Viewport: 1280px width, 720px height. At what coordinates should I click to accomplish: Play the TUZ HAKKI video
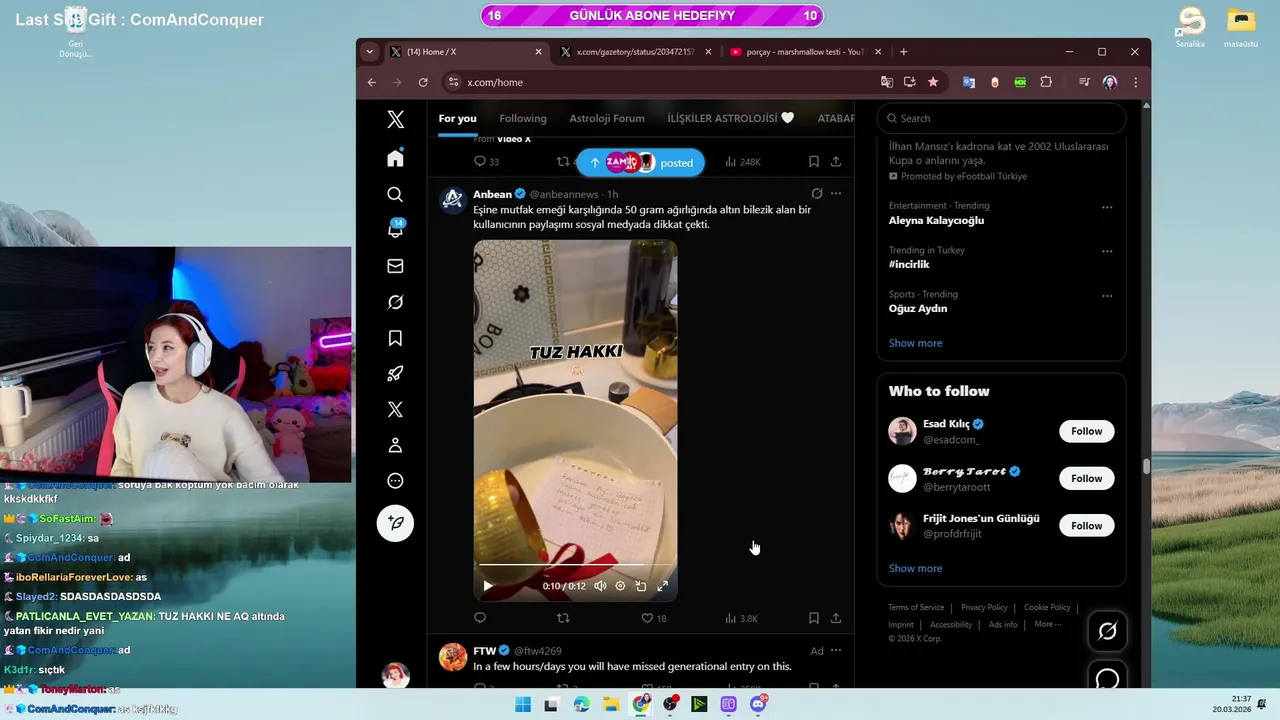pos(488,586)
